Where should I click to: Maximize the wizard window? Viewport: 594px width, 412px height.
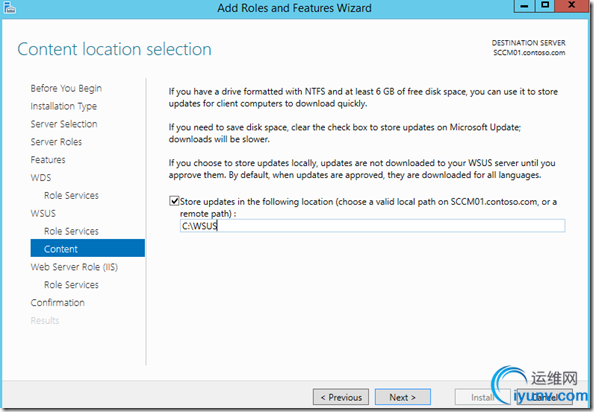(x=545, y=6)
